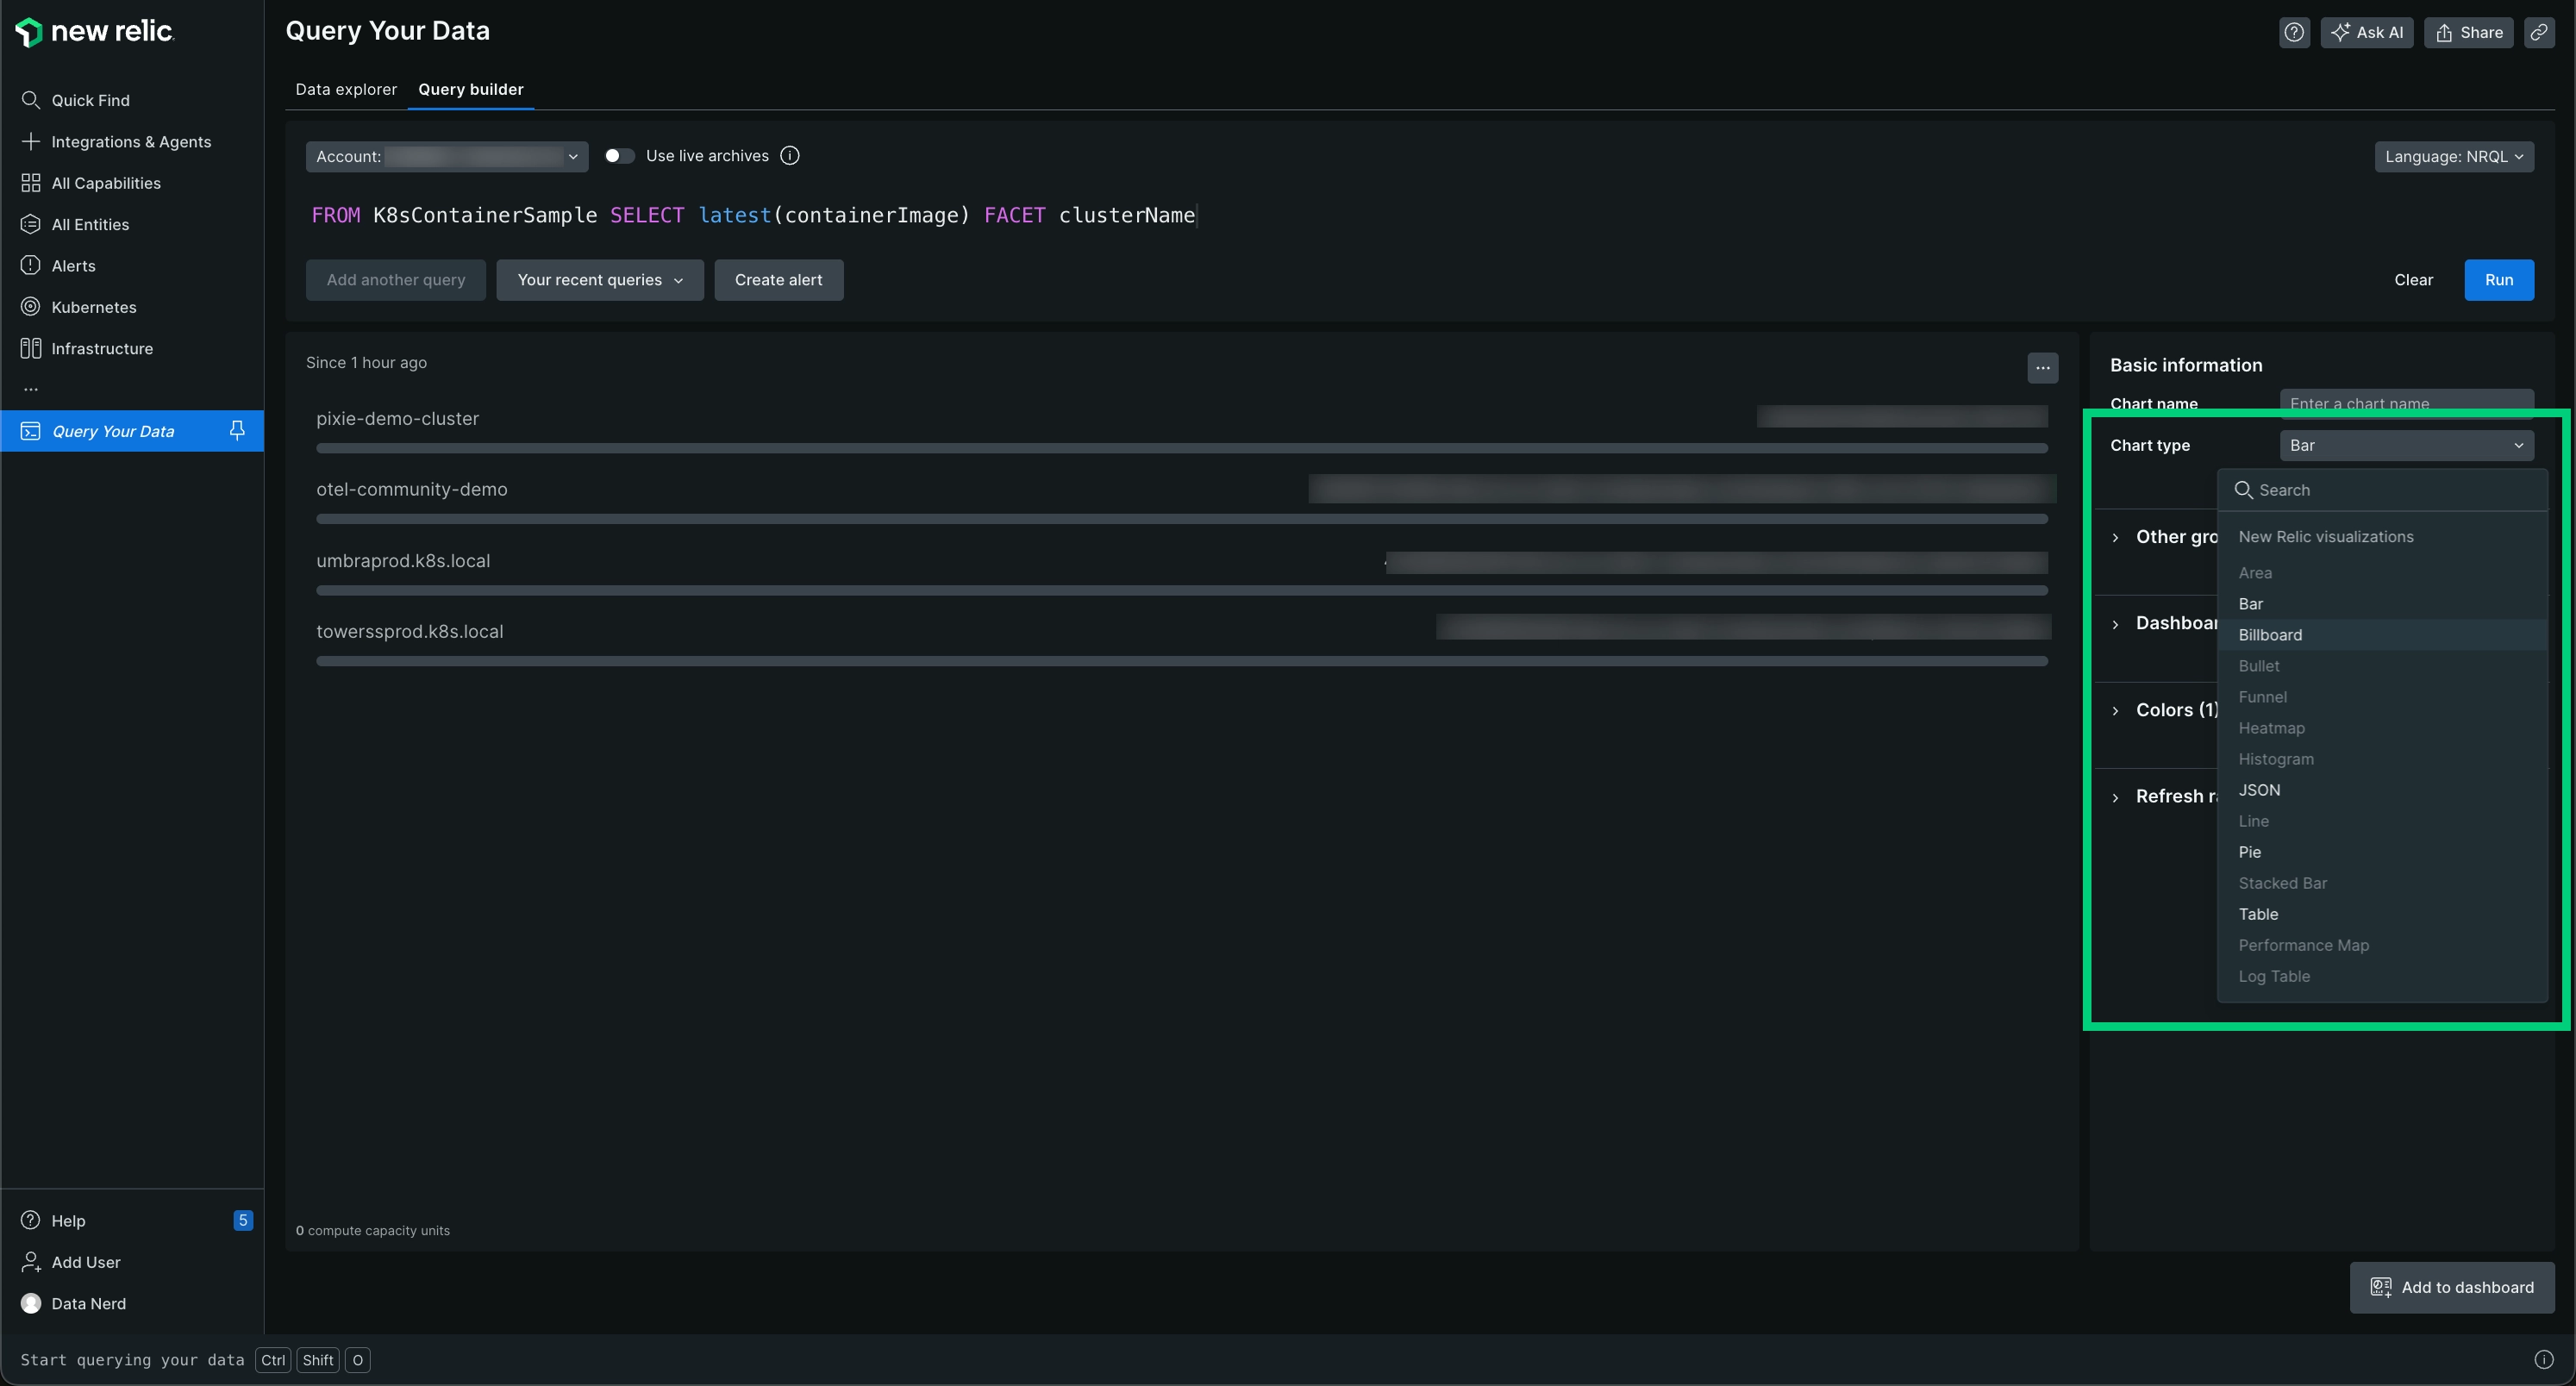Copy permalink link icon
Screen dimensions: 2576x1386
tap(2539, 32)
